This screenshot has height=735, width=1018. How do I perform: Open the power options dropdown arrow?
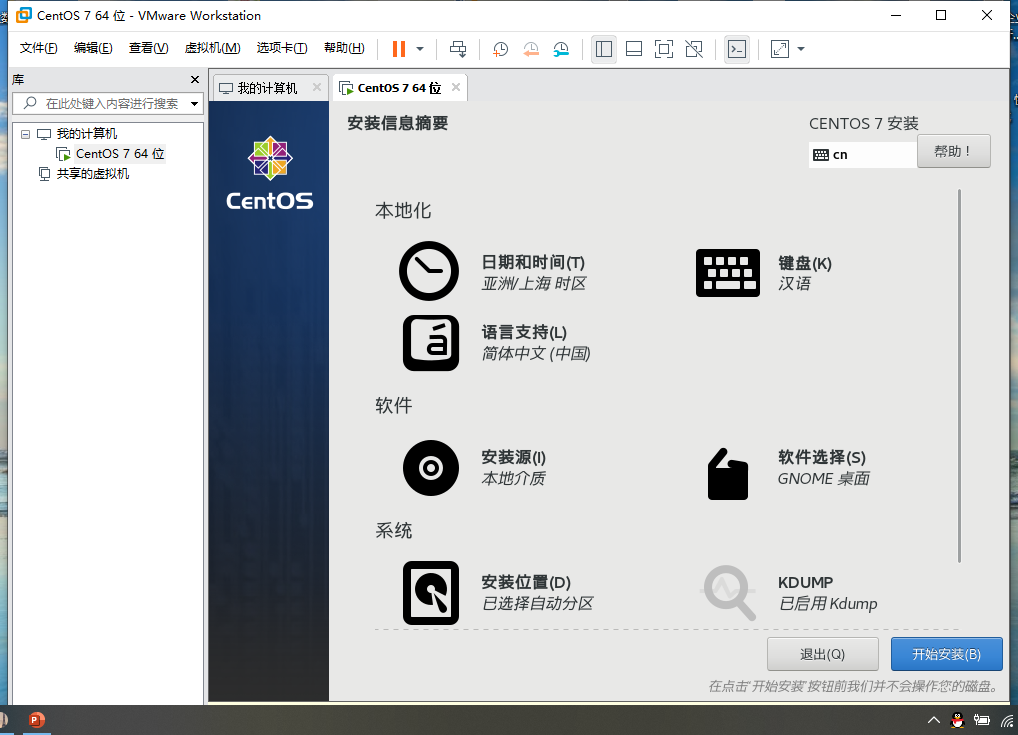(420, 49)
